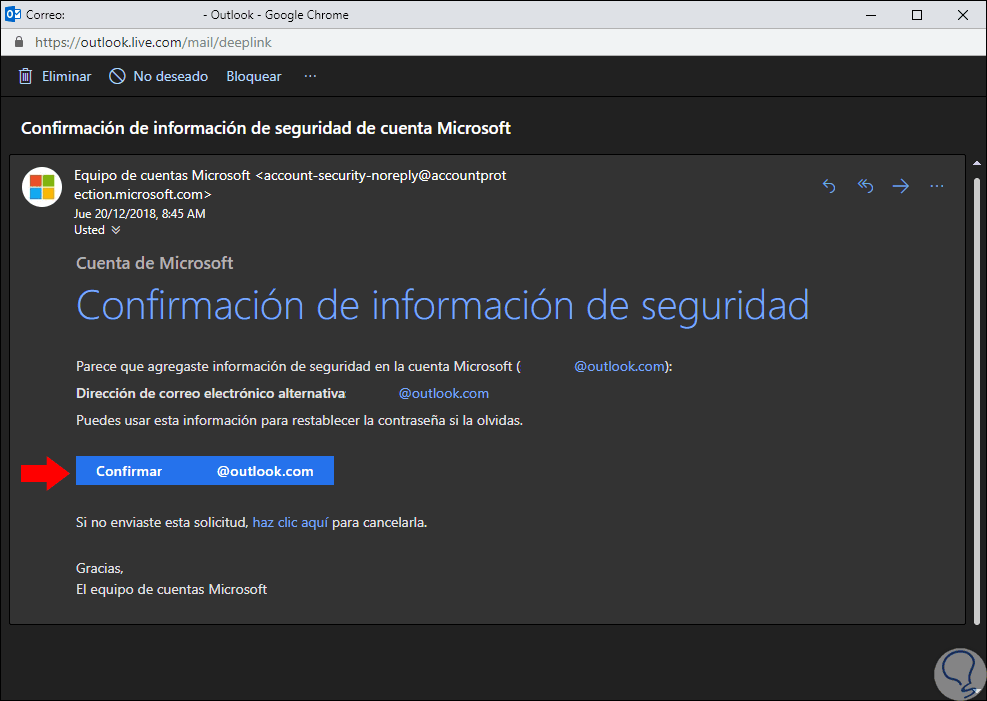
Task: Click the padlock site info icon
Action: point(19,42)
